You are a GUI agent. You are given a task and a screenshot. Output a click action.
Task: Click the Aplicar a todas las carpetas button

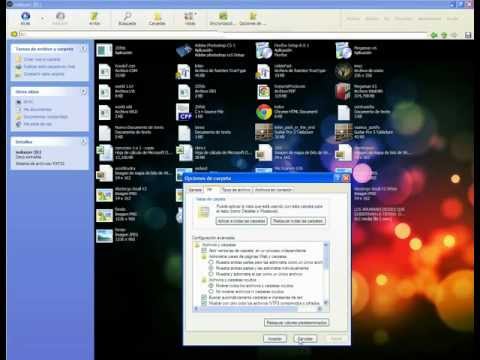242,221
